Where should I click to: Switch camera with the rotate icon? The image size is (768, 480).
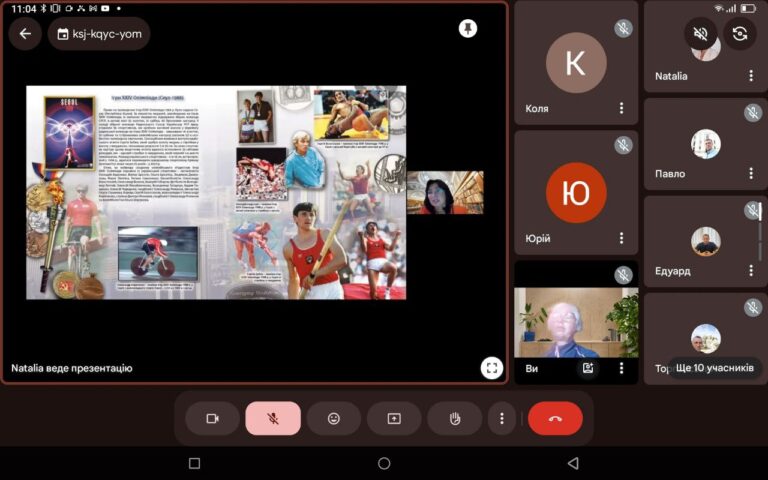[740, 34]
